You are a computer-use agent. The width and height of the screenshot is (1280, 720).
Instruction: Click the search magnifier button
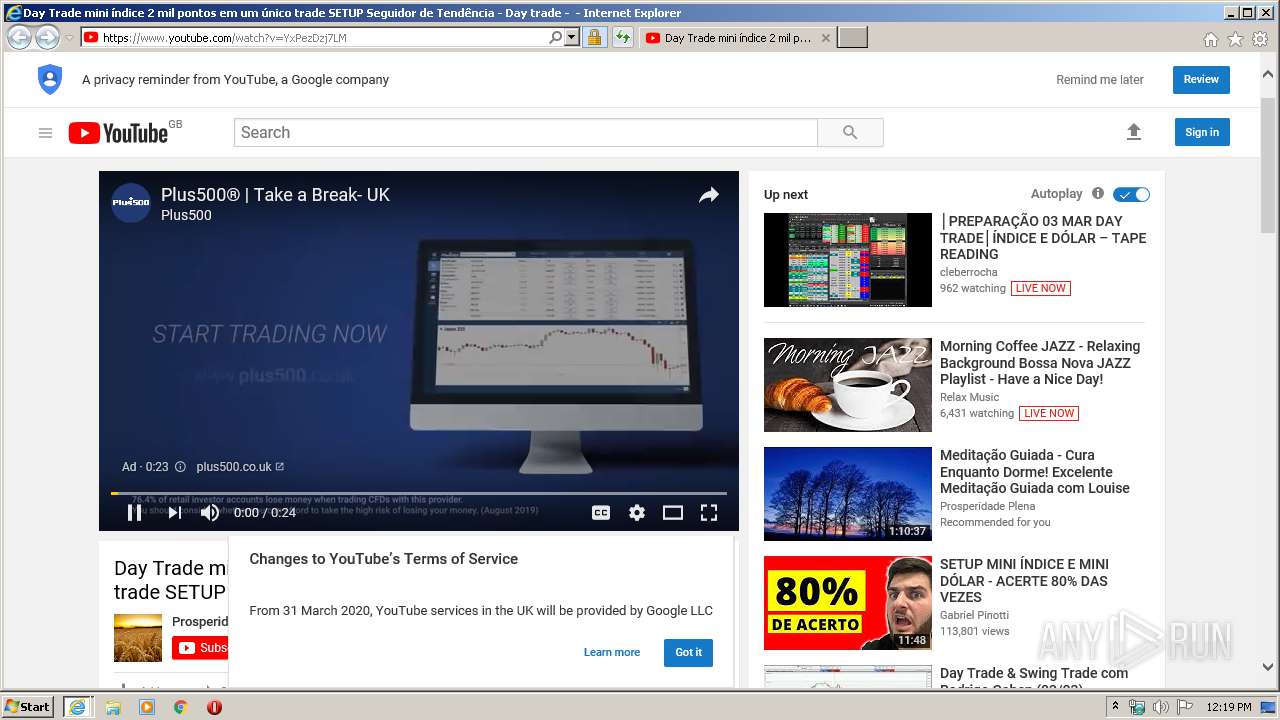[850, 132]
